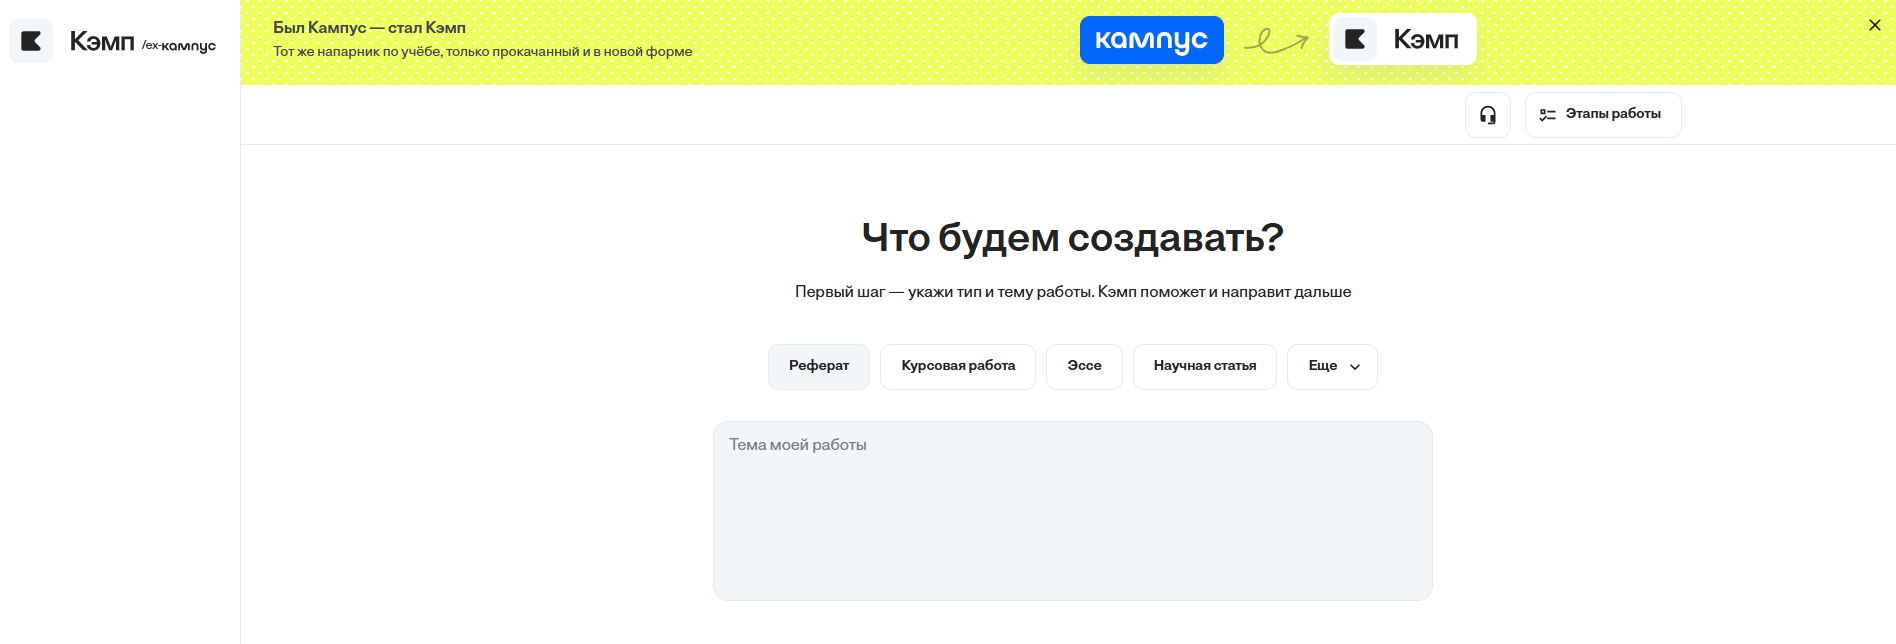Select the Эссе work type
Image resolution: width=1896 pixels, height=644 pixels.
1084,366
